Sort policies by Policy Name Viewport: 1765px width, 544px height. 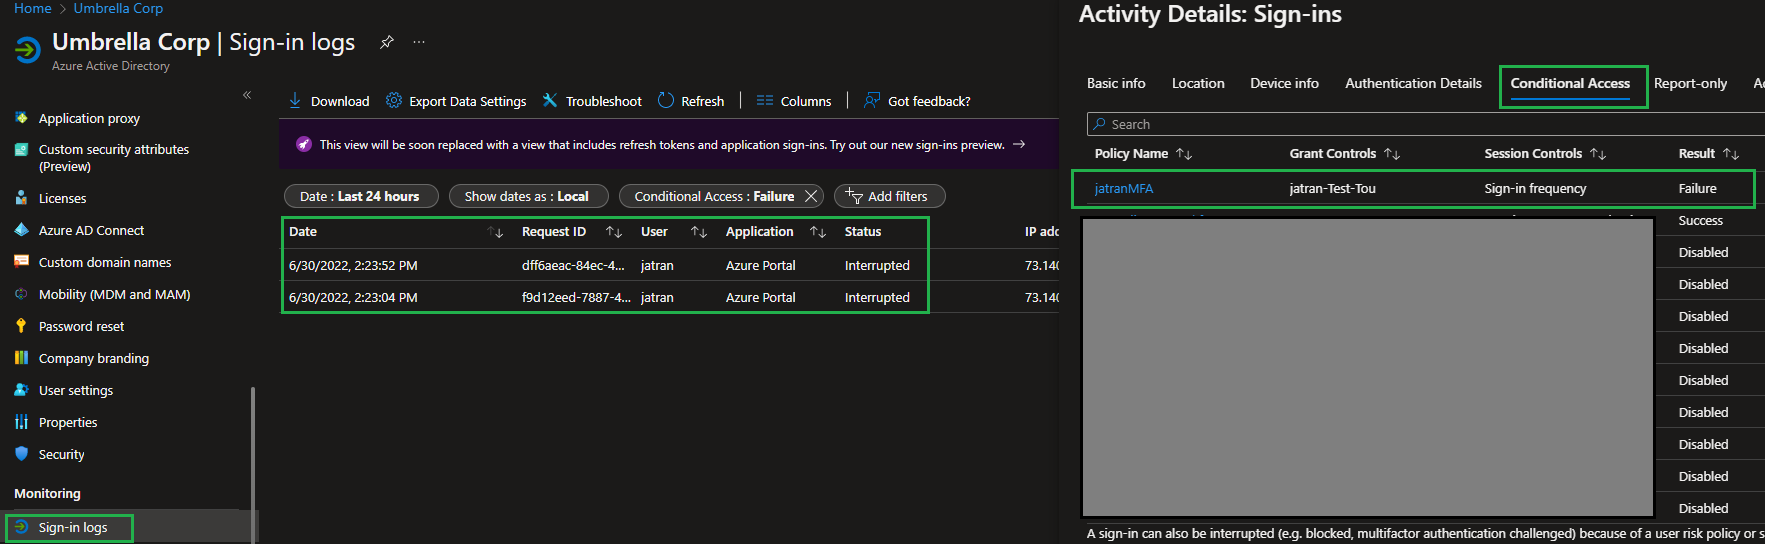click(x=1184, y=154)
